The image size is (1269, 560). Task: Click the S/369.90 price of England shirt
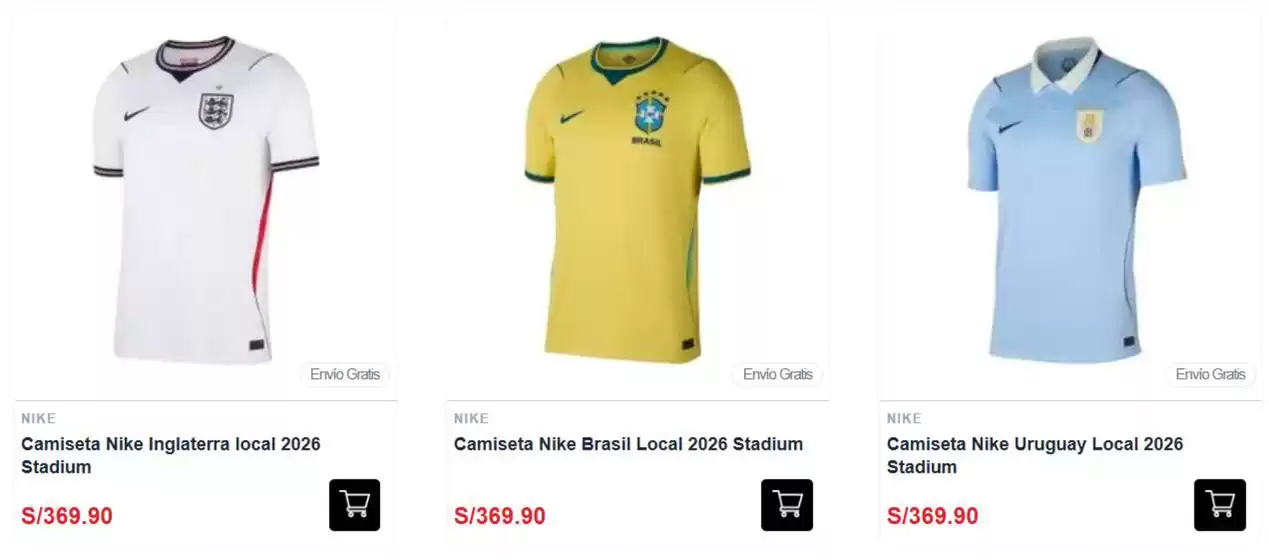point(67,516)
